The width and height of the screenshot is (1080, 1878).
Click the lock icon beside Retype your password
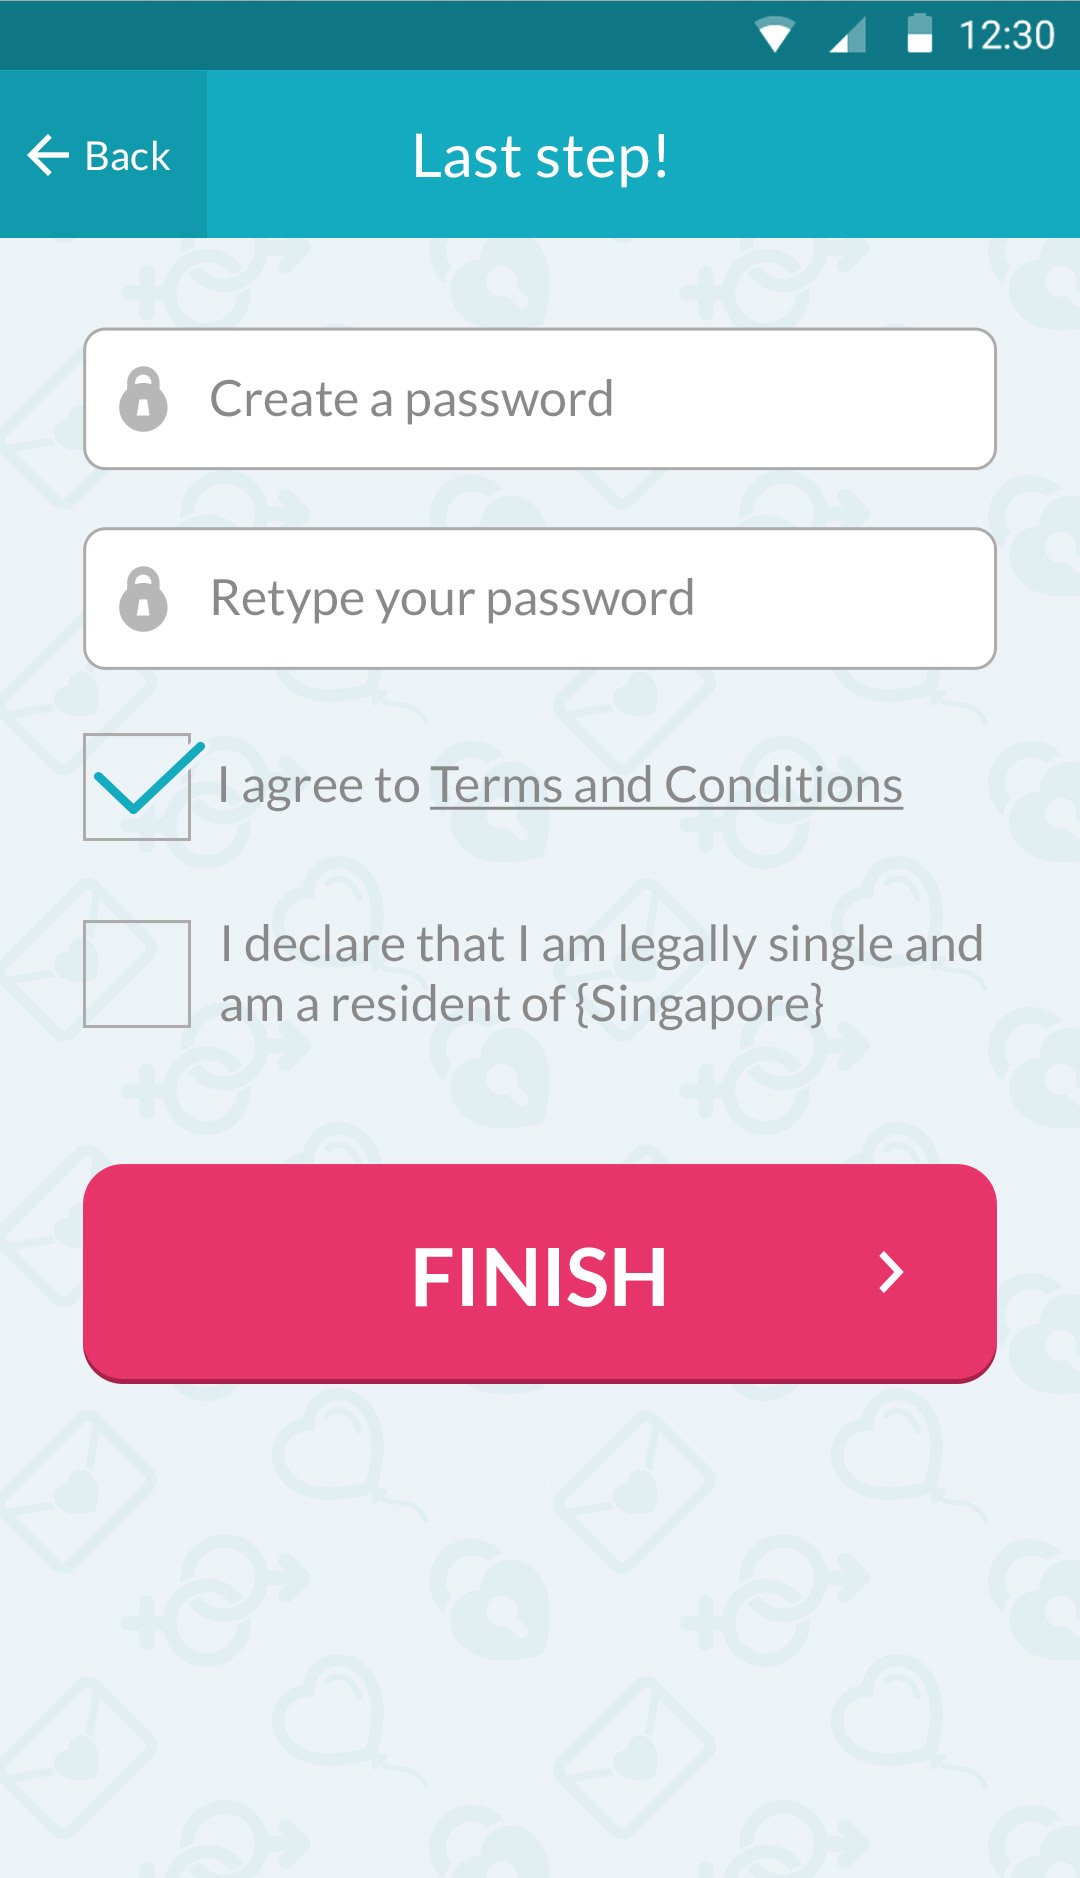[144, 599]
